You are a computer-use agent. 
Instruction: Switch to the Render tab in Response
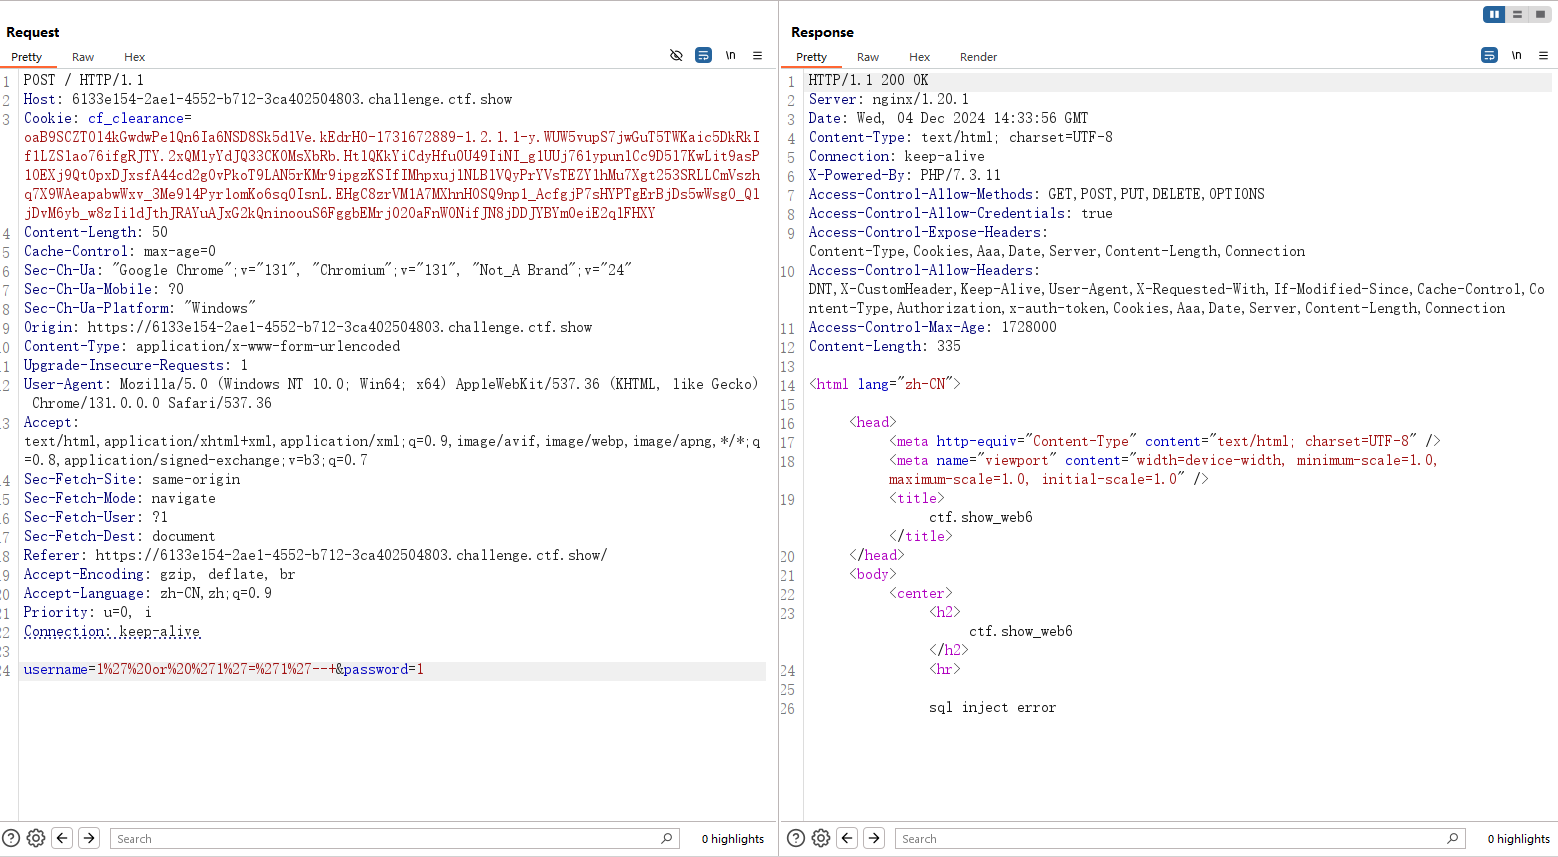pyautogui.click(x=978, y=57)
